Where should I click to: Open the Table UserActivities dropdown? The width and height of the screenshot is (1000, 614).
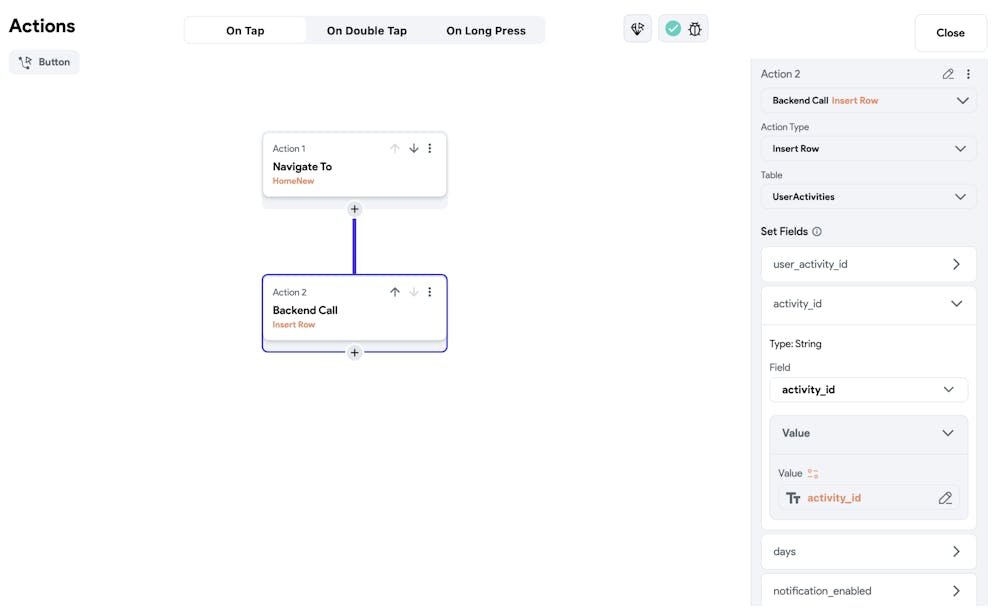pyautogui.click(x=868, y=197)
